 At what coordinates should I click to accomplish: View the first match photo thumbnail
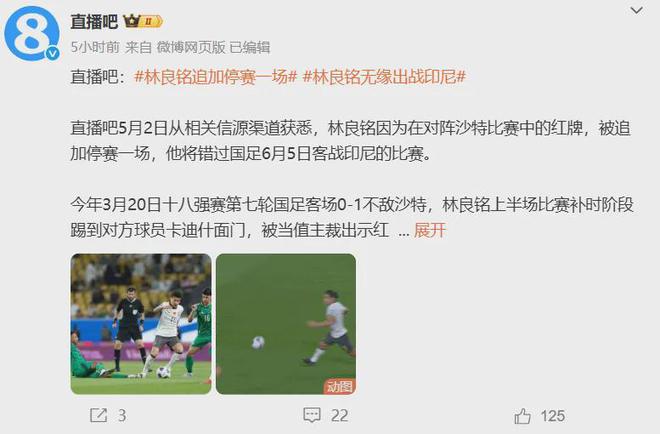141,324
